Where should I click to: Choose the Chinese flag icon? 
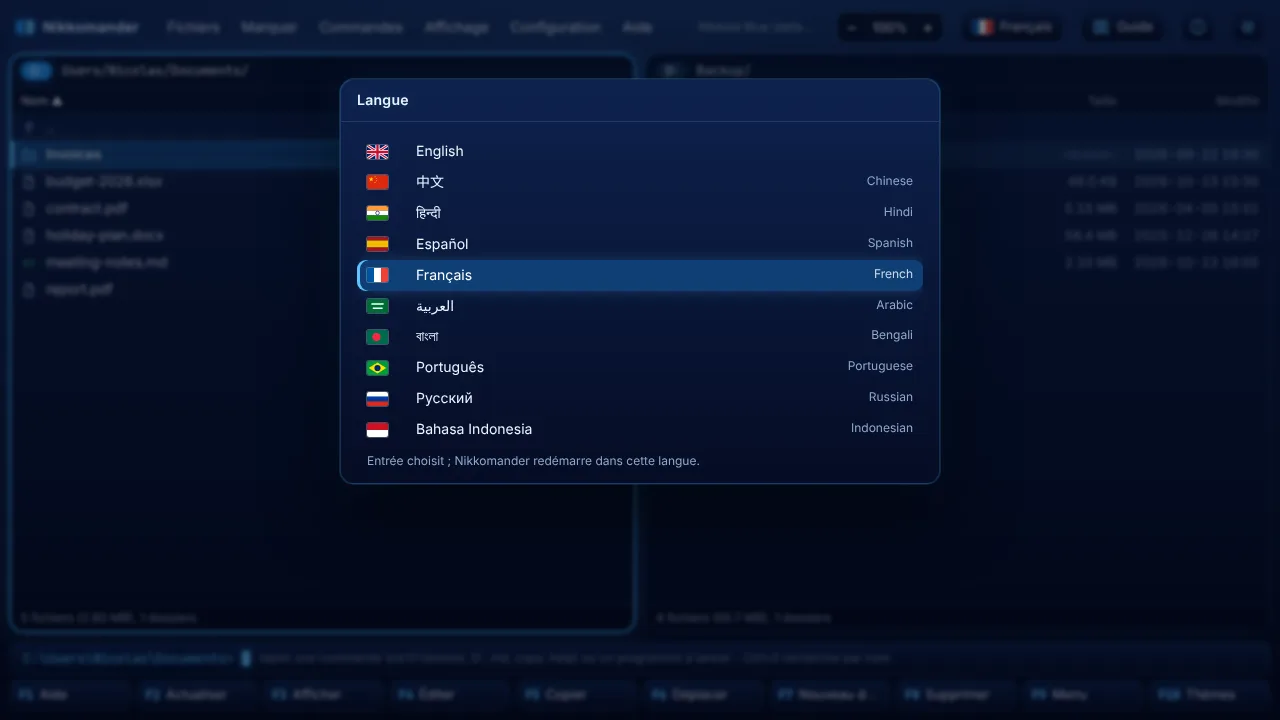pyautogui.click(x=377, y=182)
